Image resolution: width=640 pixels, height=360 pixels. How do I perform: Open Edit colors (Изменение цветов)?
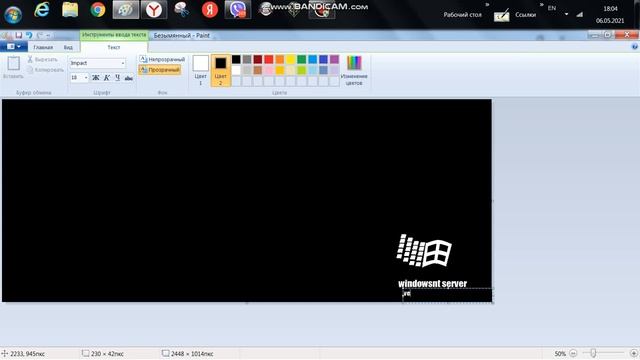coord(354,70)
